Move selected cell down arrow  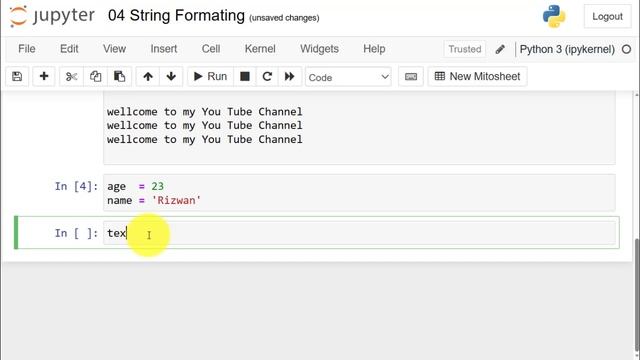point(171,76)
